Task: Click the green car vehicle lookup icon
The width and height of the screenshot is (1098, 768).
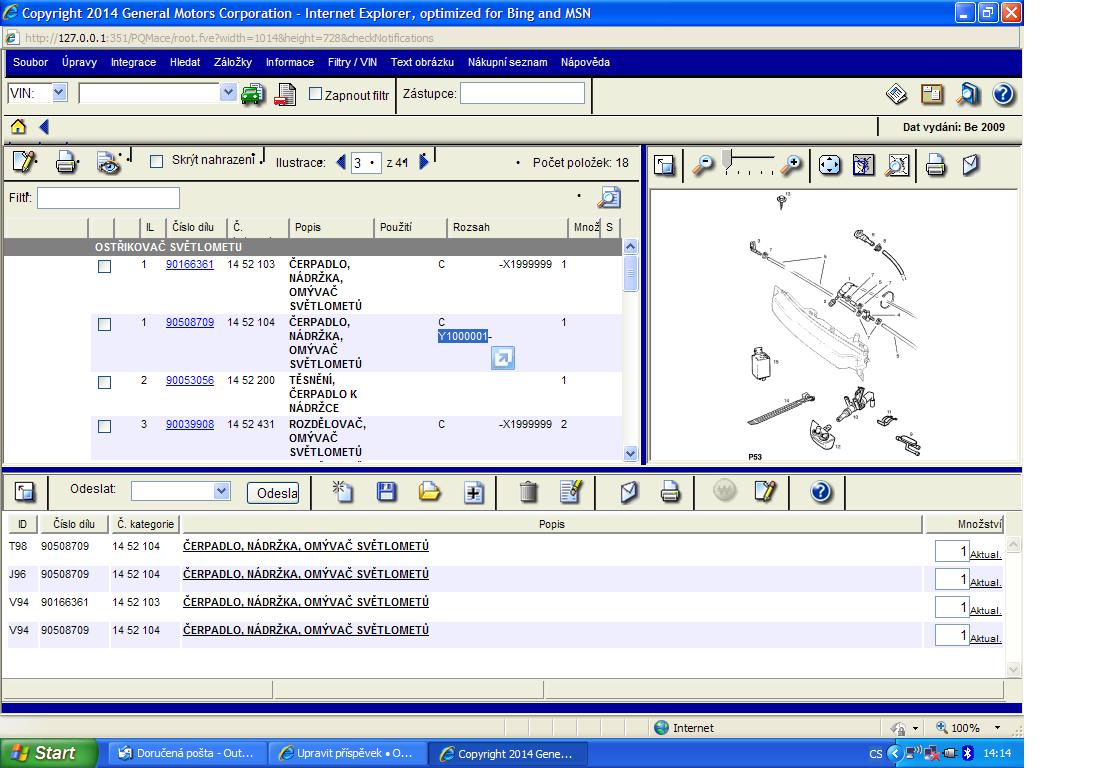Action: [x=252, y=94]
